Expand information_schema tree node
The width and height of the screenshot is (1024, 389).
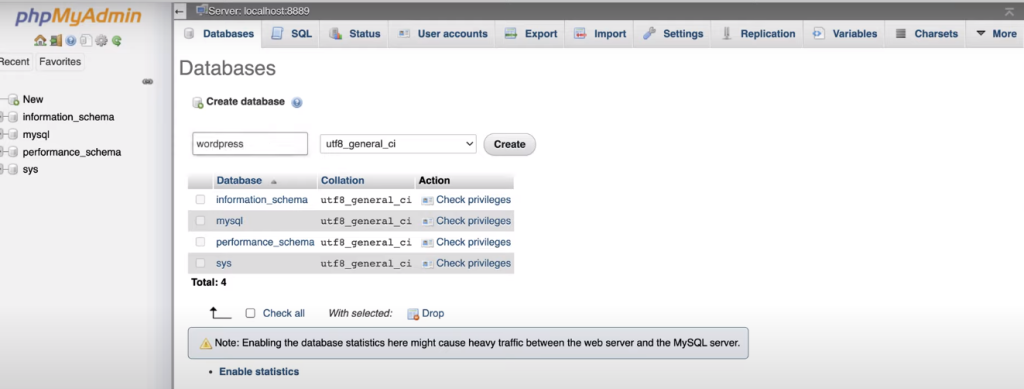coord(2,117)
